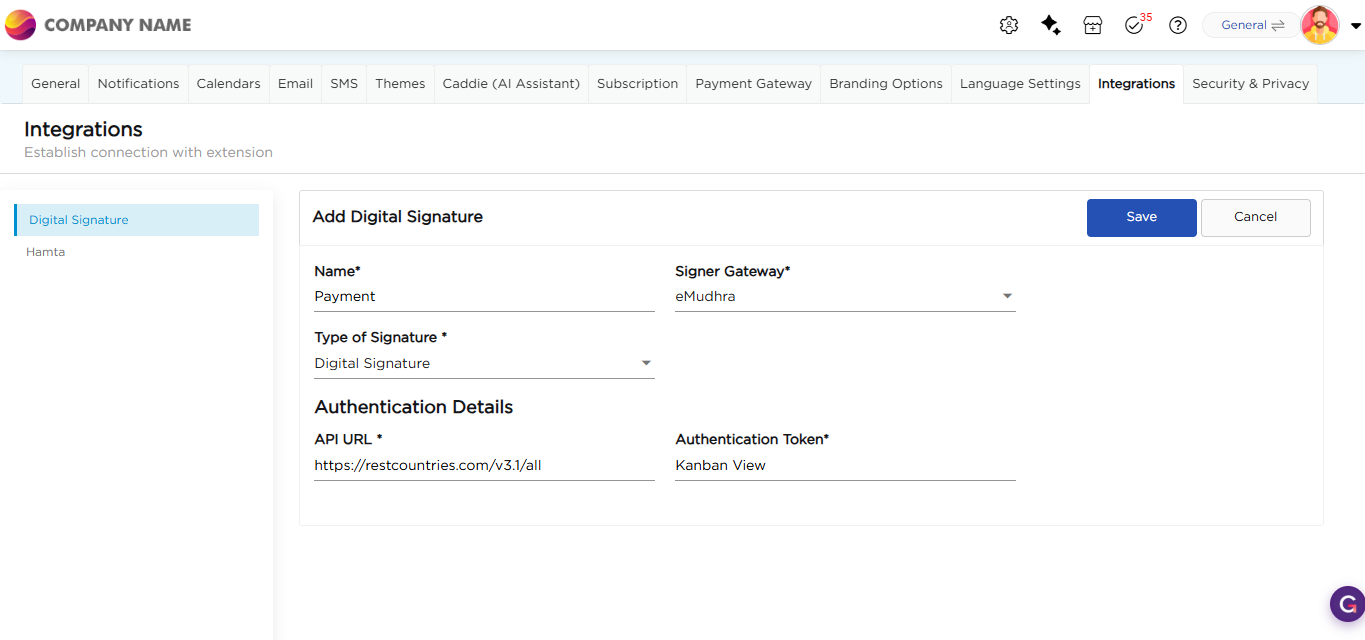This screenshot has width=1365, height=640.
Task: Open the tasks checkmark icon with 35 badge
Action: click(x=1134, y=26)
